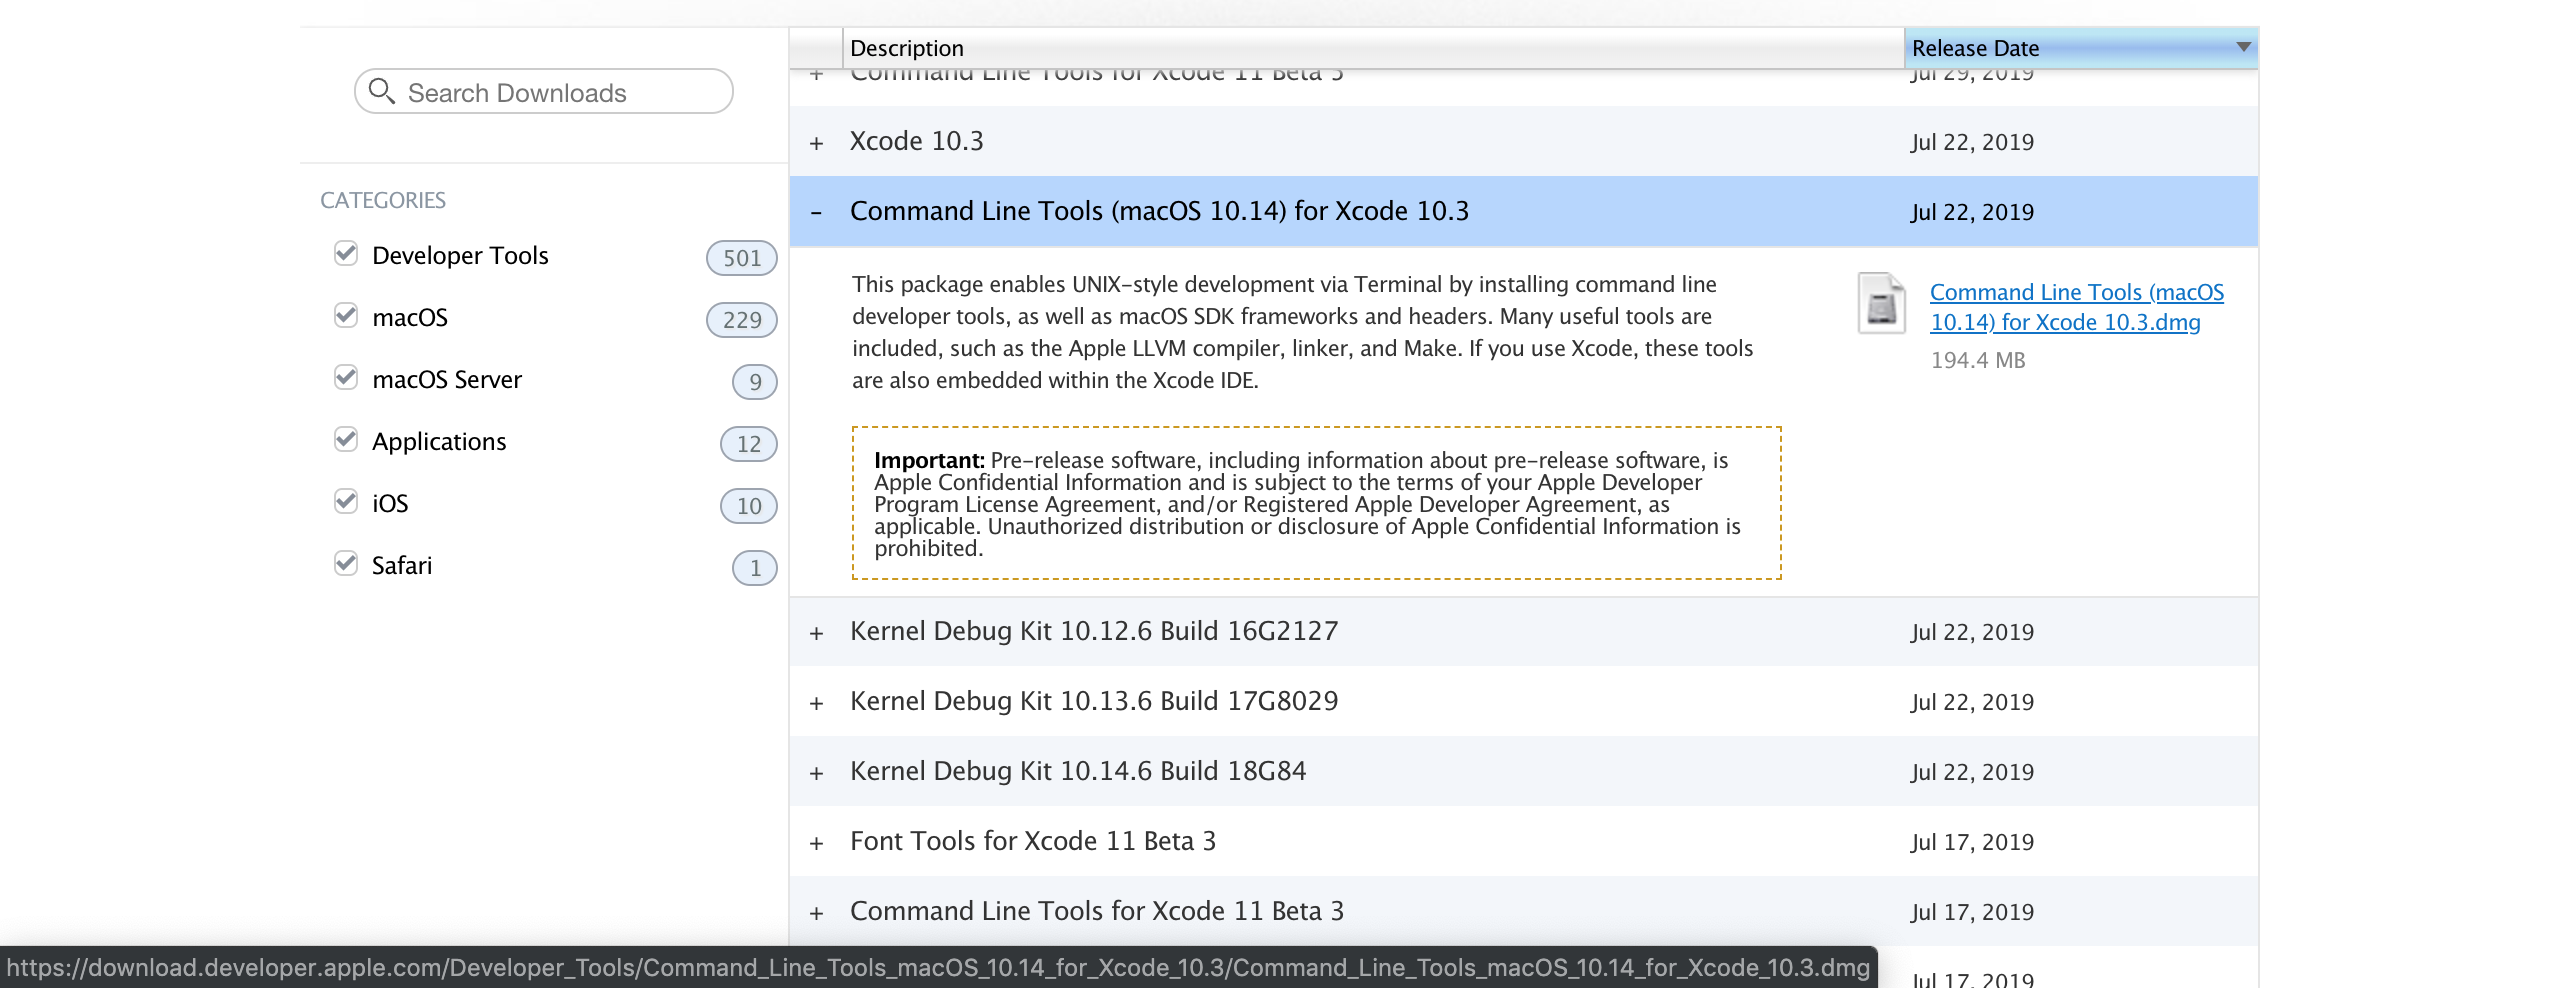Sort by the Description column header
Screen dimensions: 2560x988
(x=1373, y=48)
